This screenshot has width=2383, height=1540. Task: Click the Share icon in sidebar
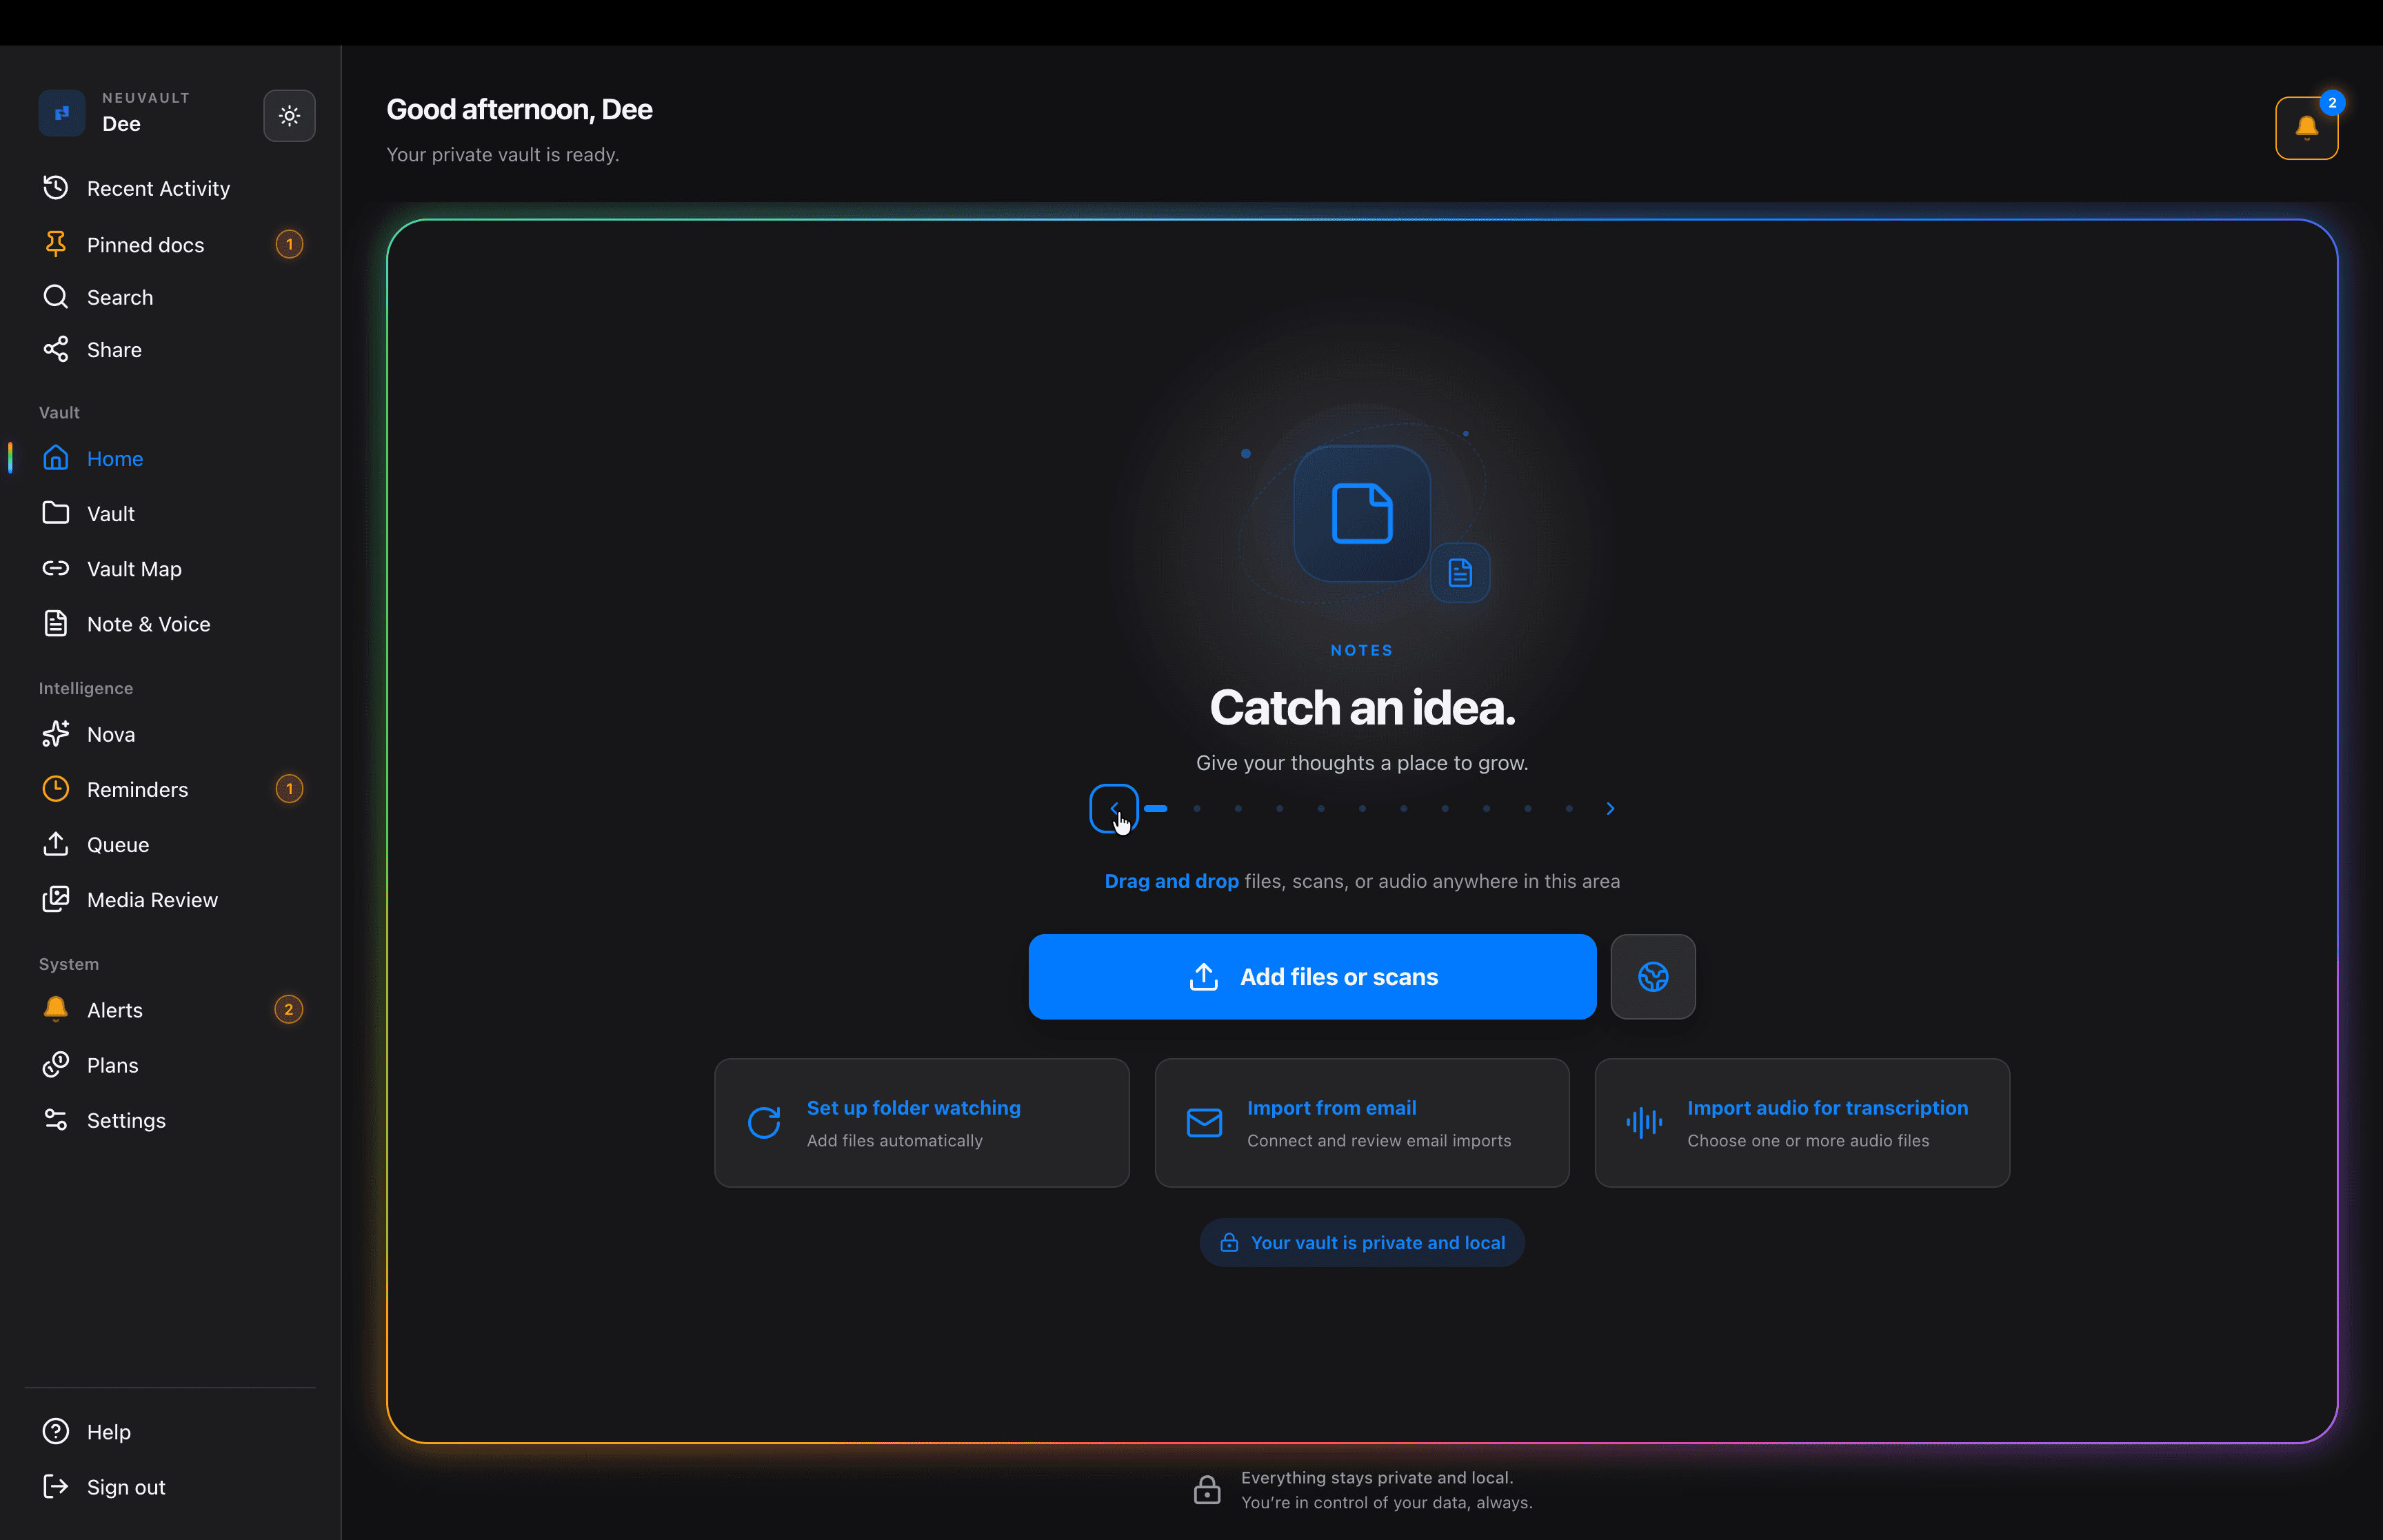click(56, 349)
